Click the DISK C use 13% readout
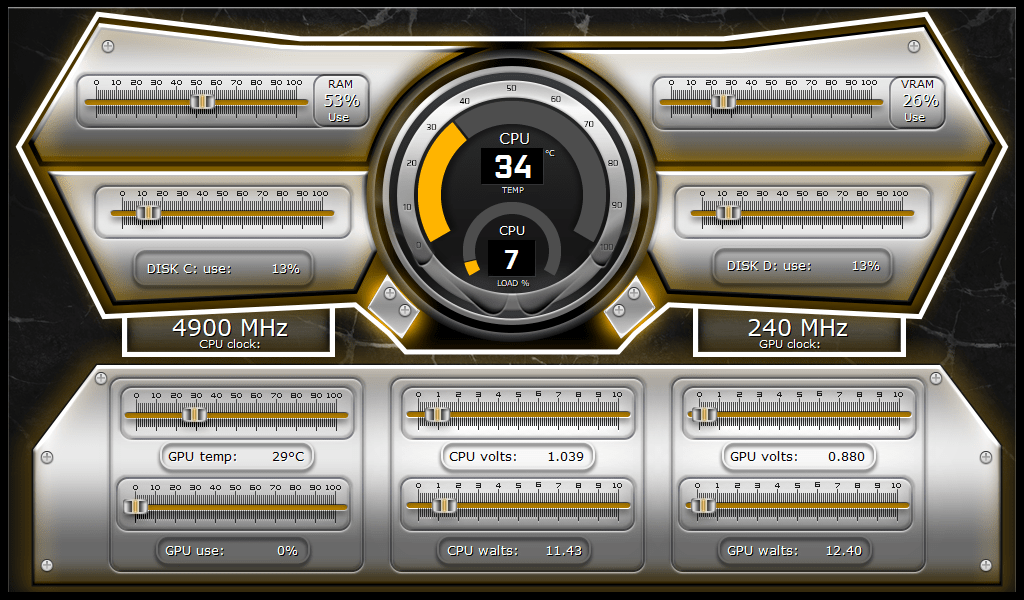 (x=222, y=267)
